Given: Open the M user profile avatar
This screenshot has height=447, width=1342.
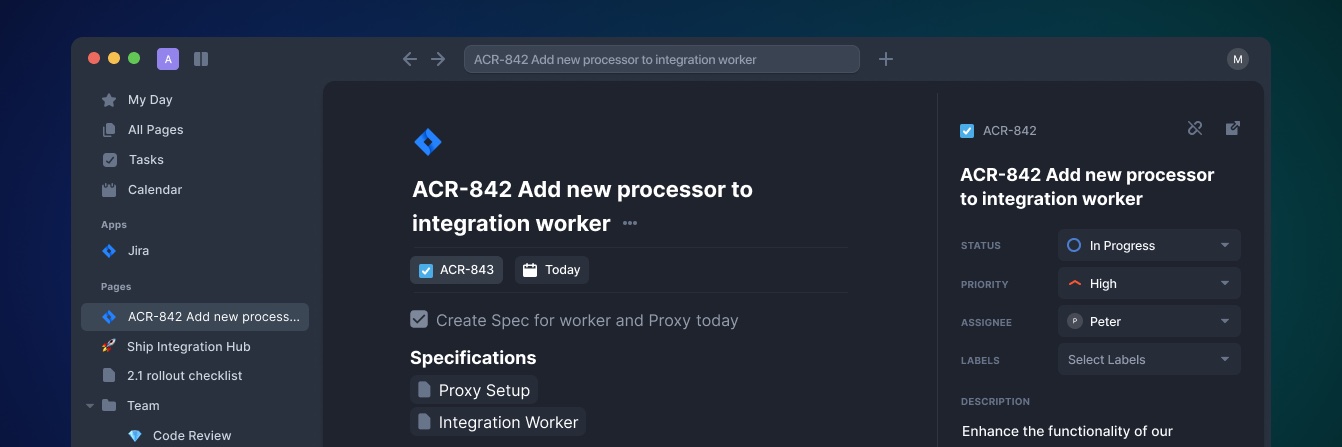Looking at the screenshot, I should 1238,59.
